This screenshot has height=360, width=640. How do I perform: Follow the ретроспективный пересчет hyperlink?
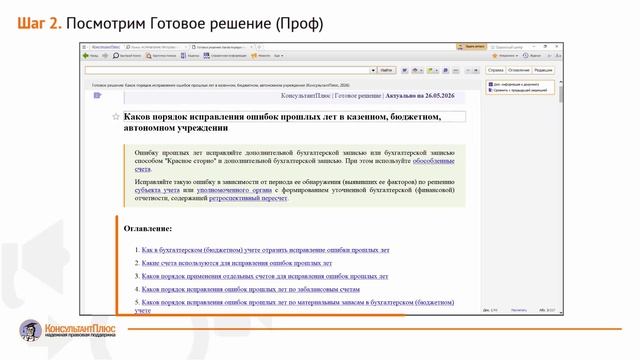(x=248, y=198)
